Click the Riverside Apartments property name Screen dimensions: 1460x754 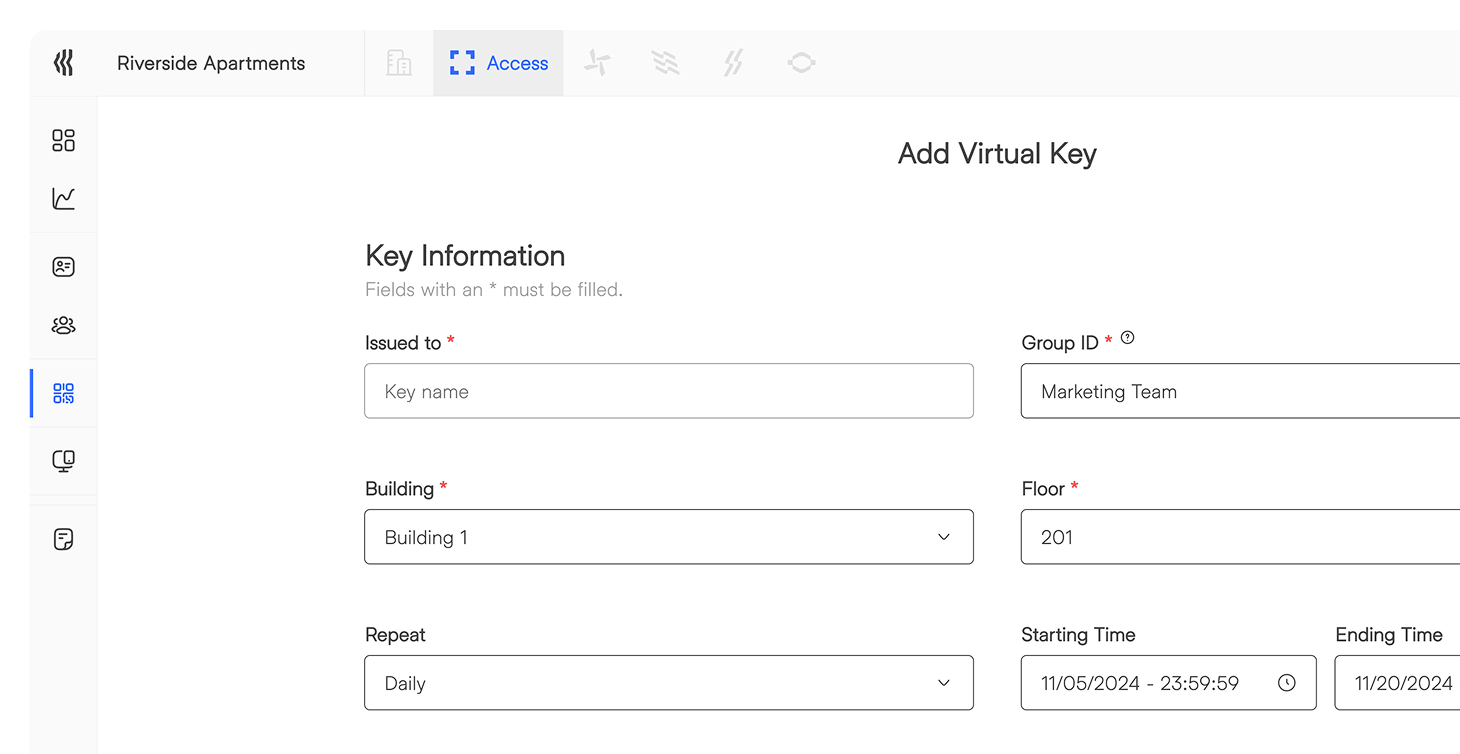click(211, 63)
